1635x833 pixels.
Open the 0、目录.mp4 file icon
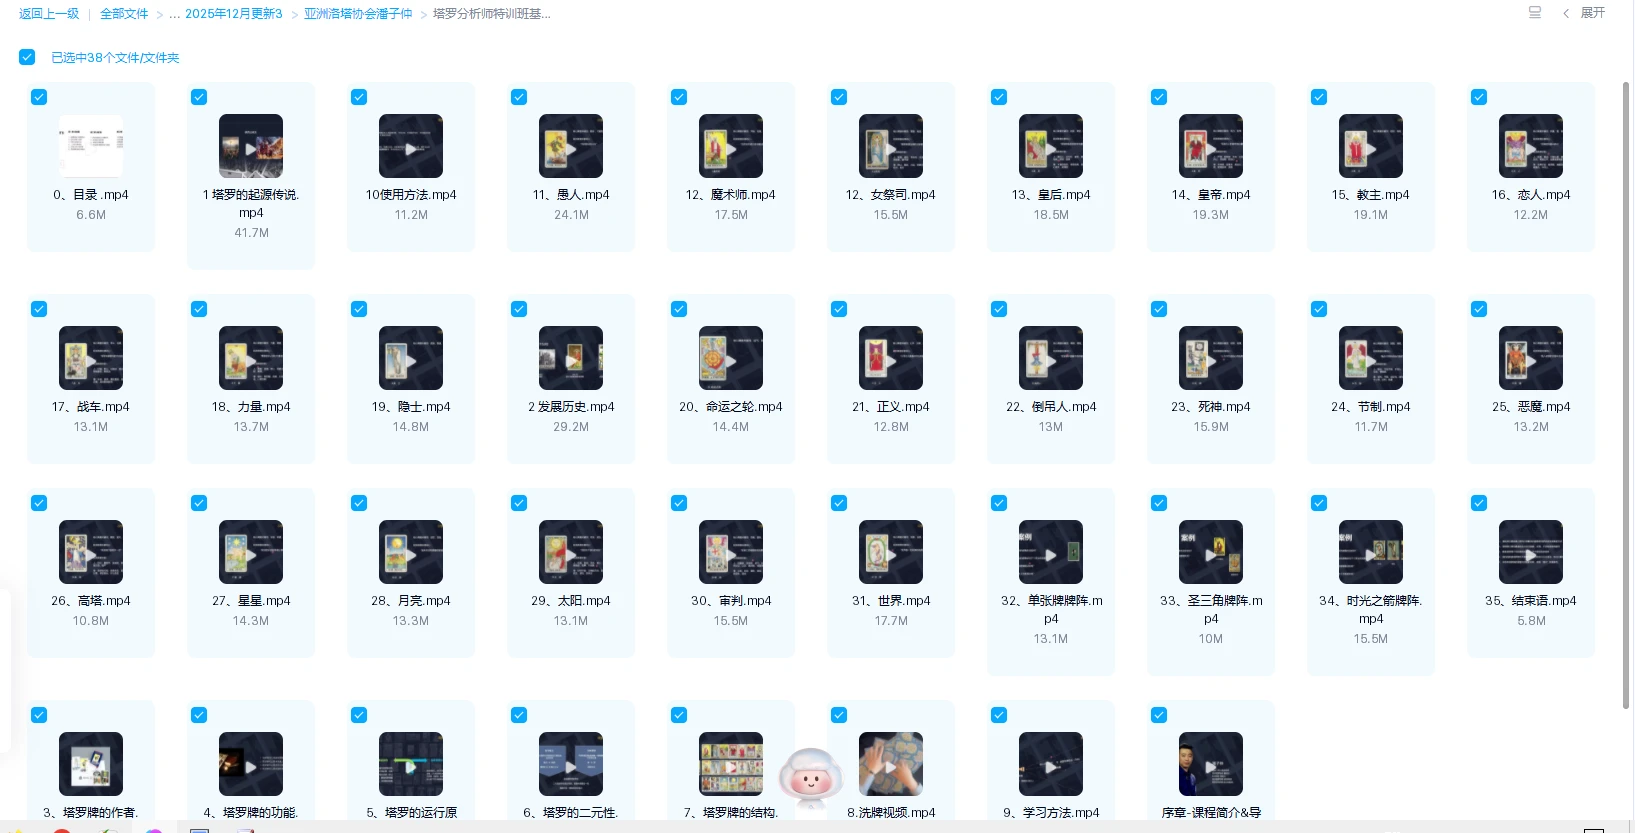pos(91,146)
